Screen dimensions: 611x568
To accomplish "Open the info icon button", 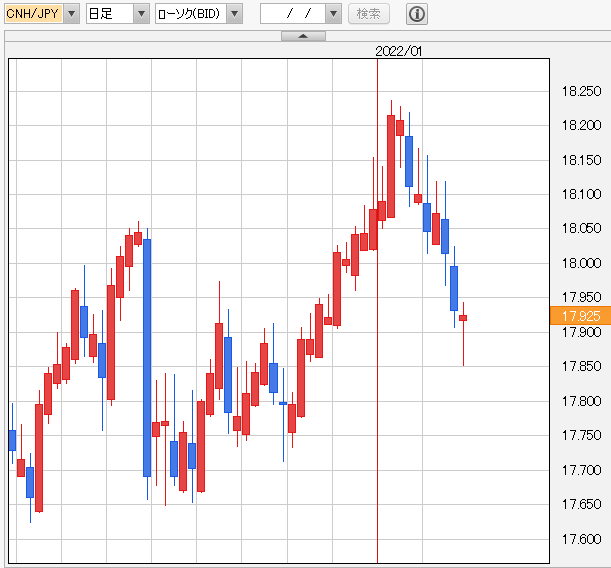I will point(417,14).
